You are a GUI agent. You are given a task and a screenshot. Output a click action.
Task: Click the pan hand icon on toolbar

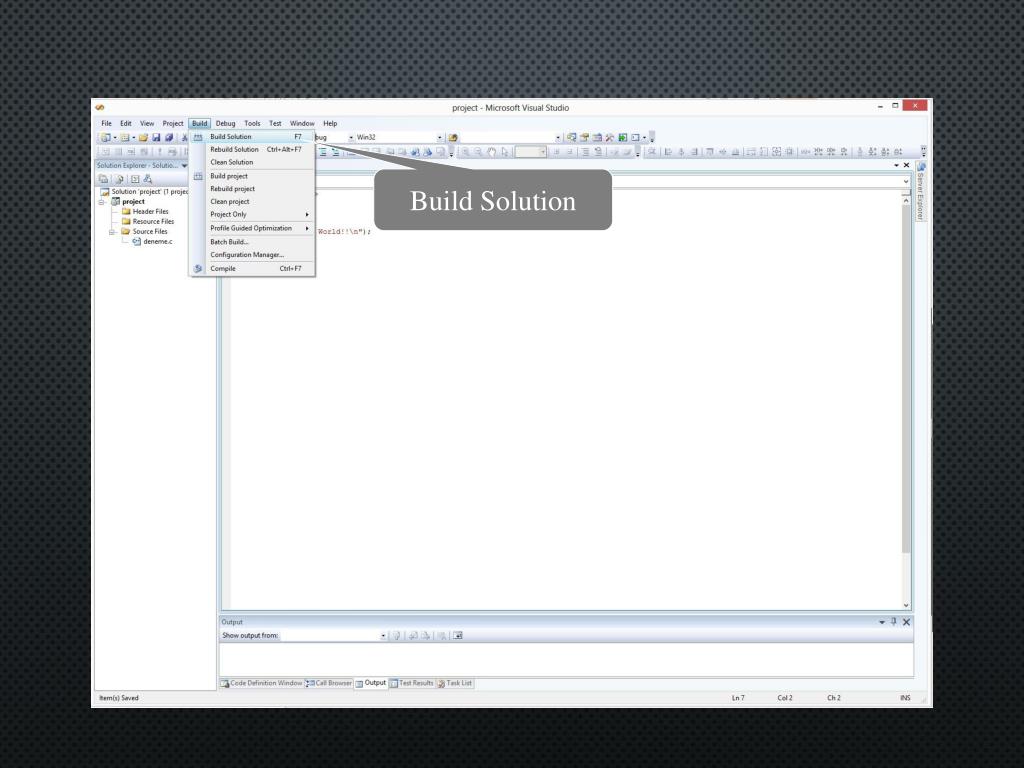tap(492, 152)
